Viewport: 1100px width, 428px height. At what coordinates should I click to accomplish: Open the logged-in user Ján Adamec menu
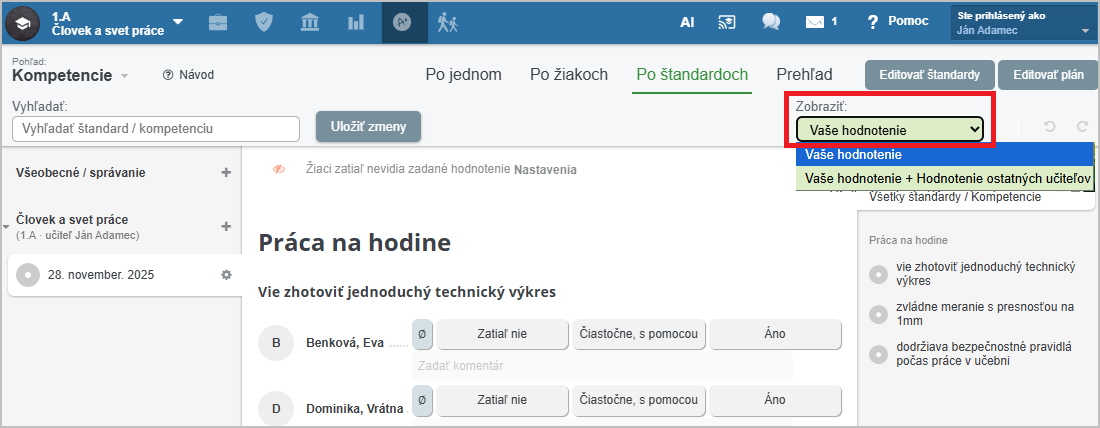1022,23
